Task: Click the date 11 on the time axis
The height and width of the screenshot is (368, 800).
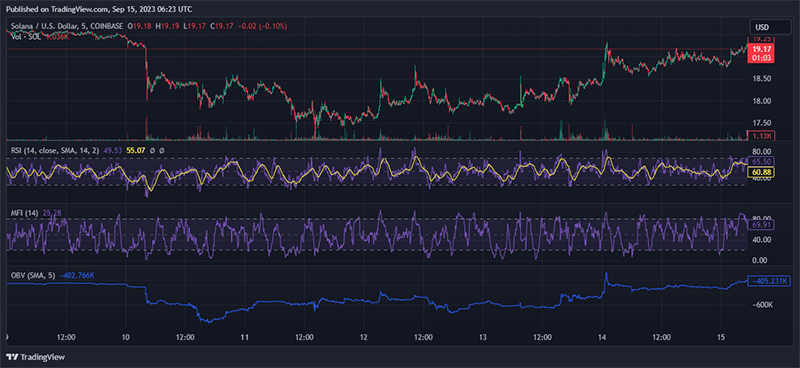Action: (244, 337)
